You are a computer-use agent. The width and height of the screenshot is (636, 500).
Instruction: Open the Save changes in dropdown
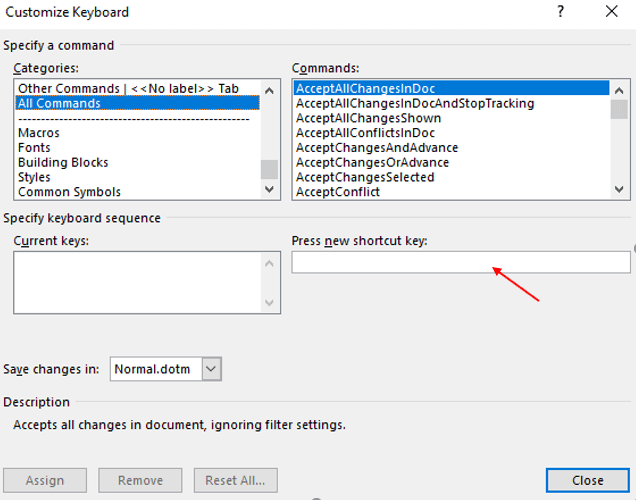coord(211,369)
